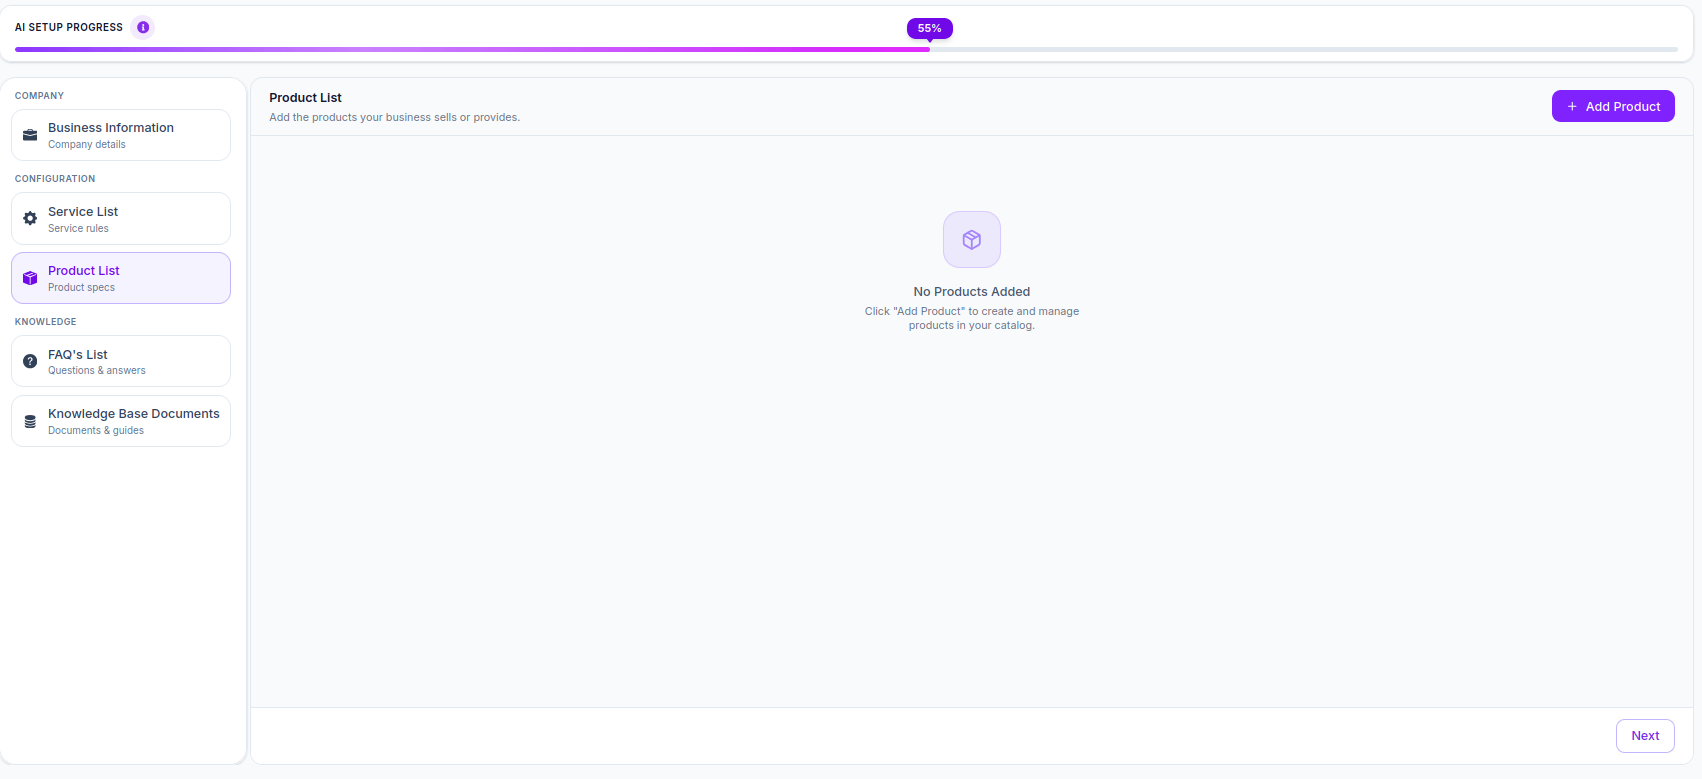1702x779 pixels.
Task: Click the Business Information briefcase icon
Action: 30,135
